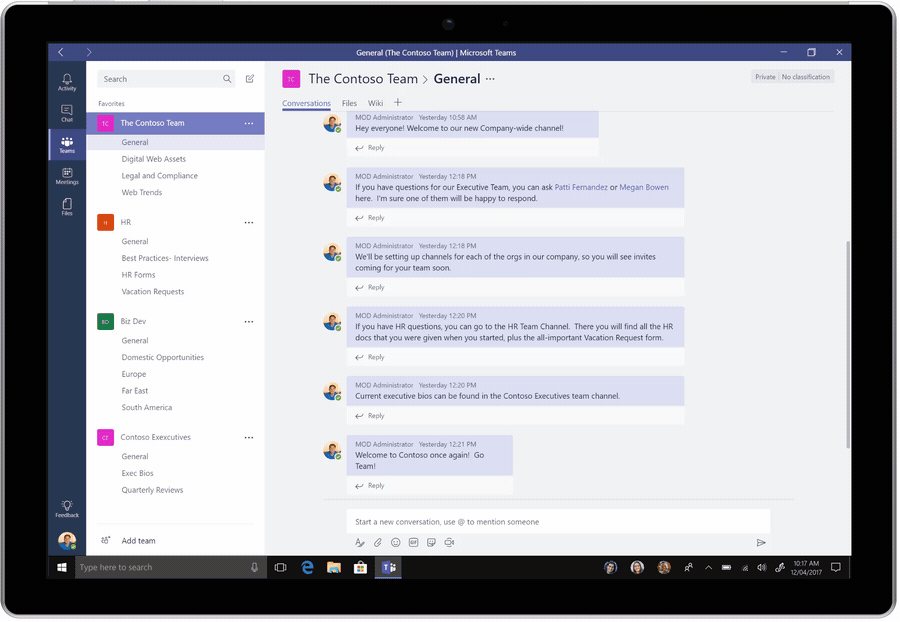Open the Meetings section
Viewport: 900px width, 622px height.
67,175
